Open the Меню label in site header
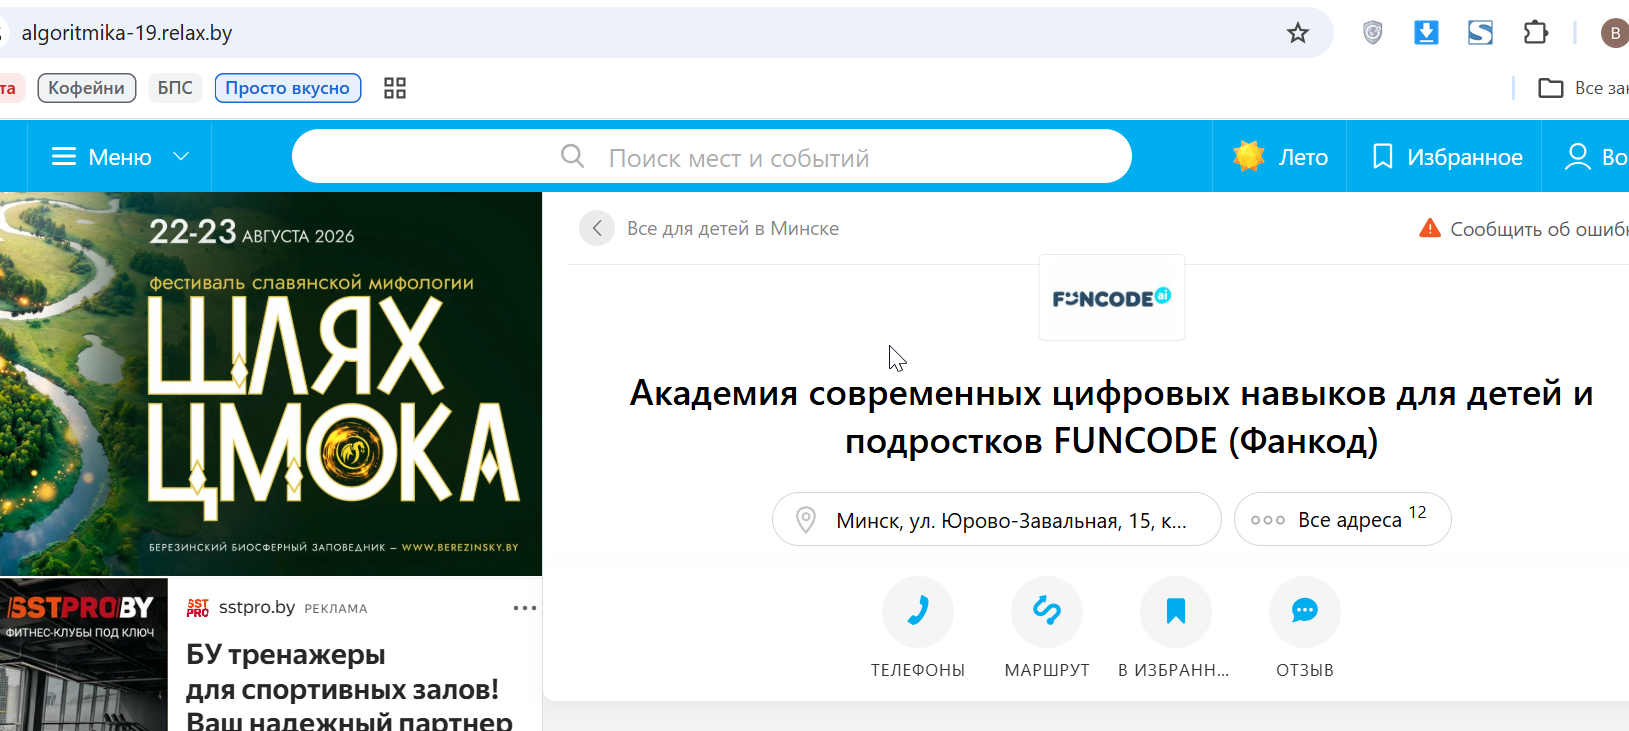The height and width of the screenshot is (731, 1629). point(120,157)
